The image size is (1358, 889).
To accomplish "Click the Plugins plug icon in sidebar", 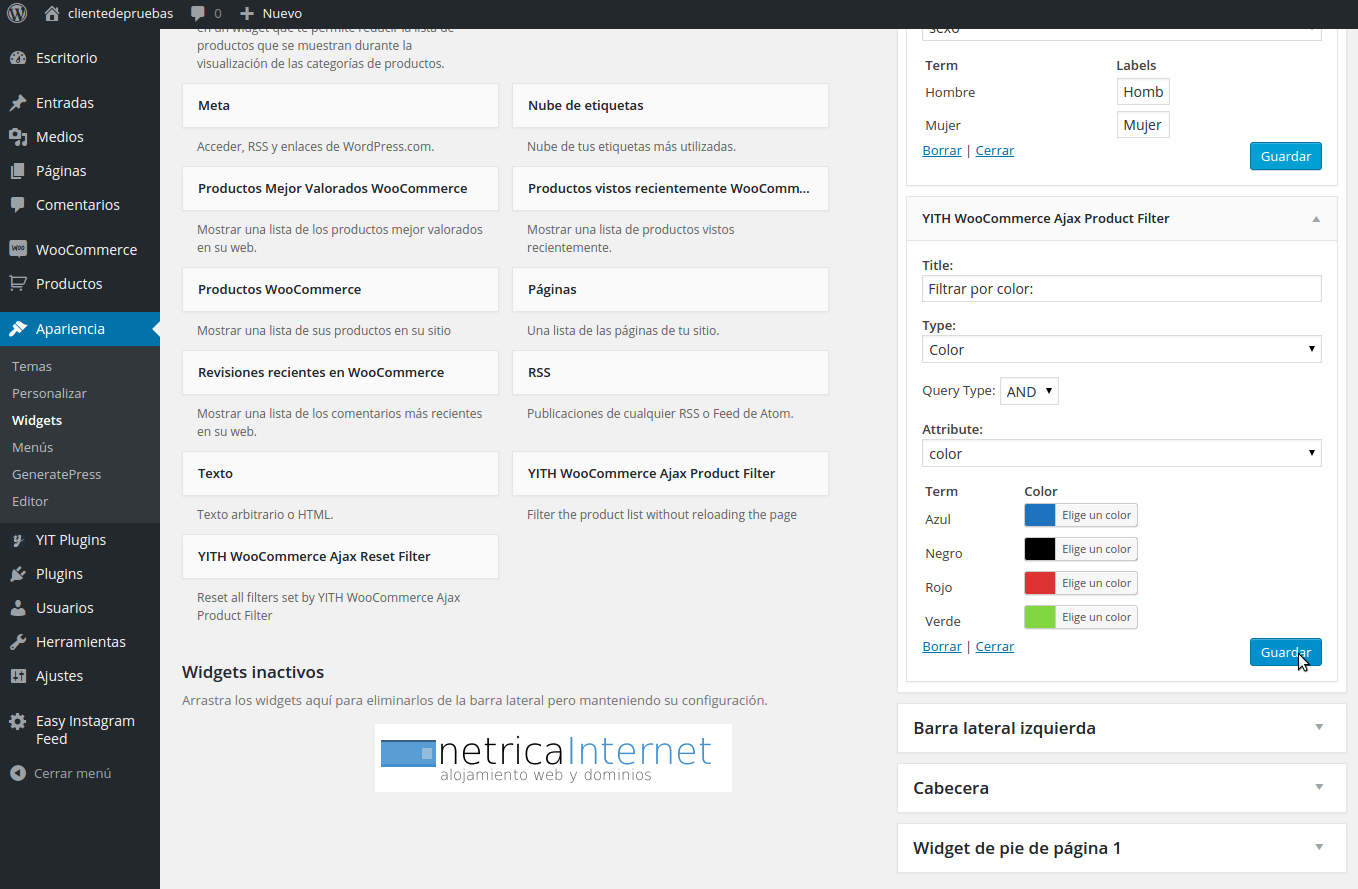I will (x=18, y=573).
